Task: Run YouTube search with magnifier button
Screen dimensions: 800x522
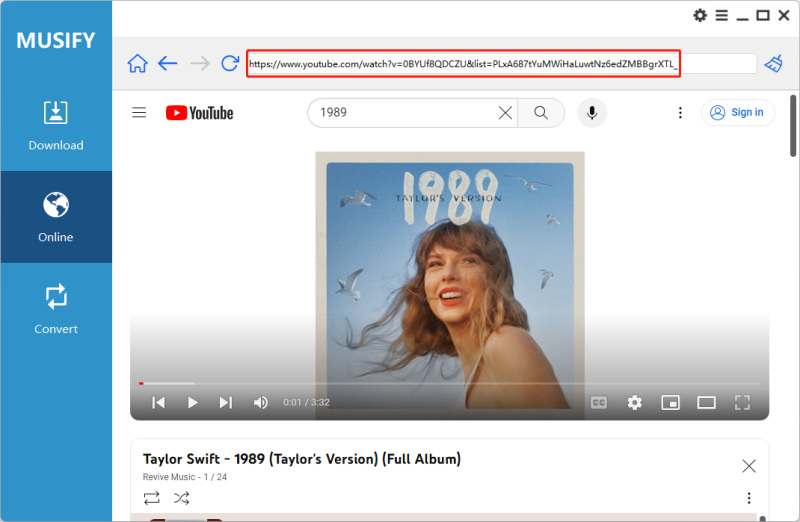Action: 541,112
